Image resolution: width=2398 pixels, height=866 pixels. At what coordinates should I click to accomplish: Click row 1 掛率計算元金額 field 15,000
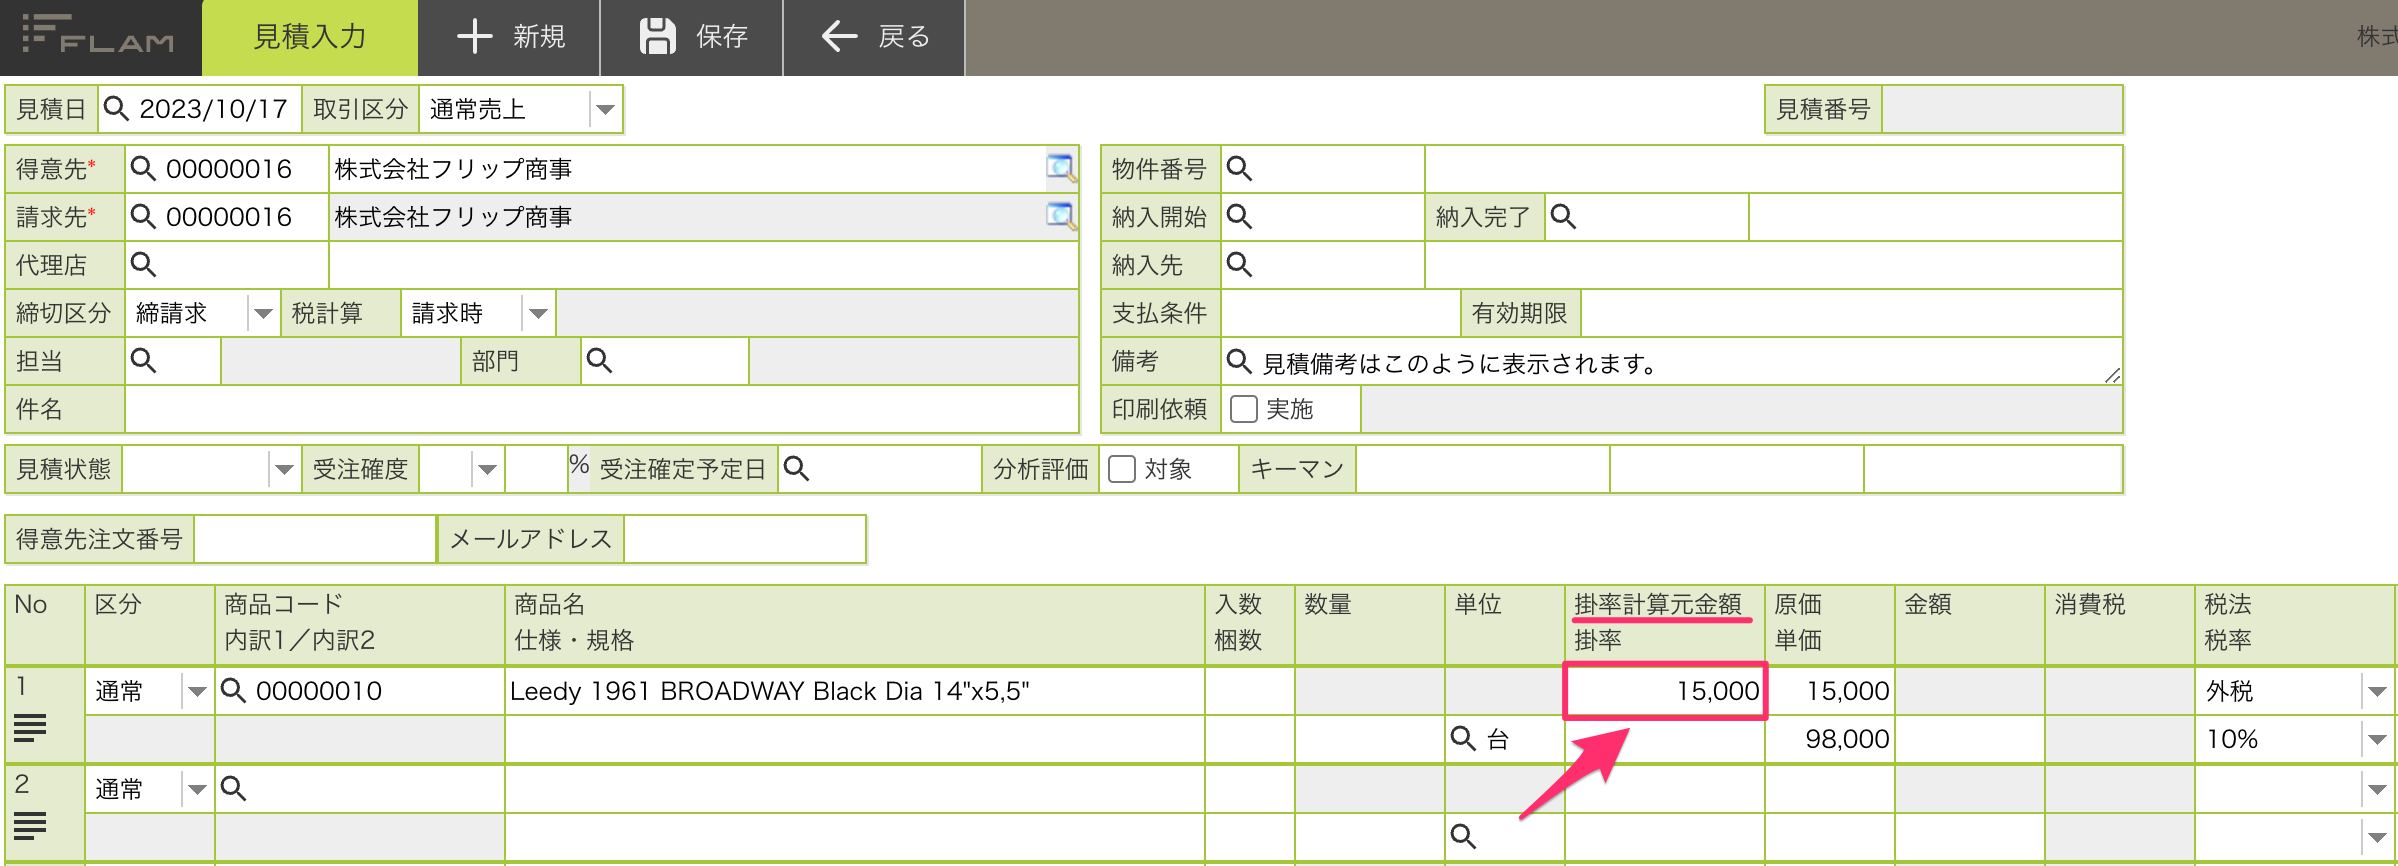coord(1665,691)
